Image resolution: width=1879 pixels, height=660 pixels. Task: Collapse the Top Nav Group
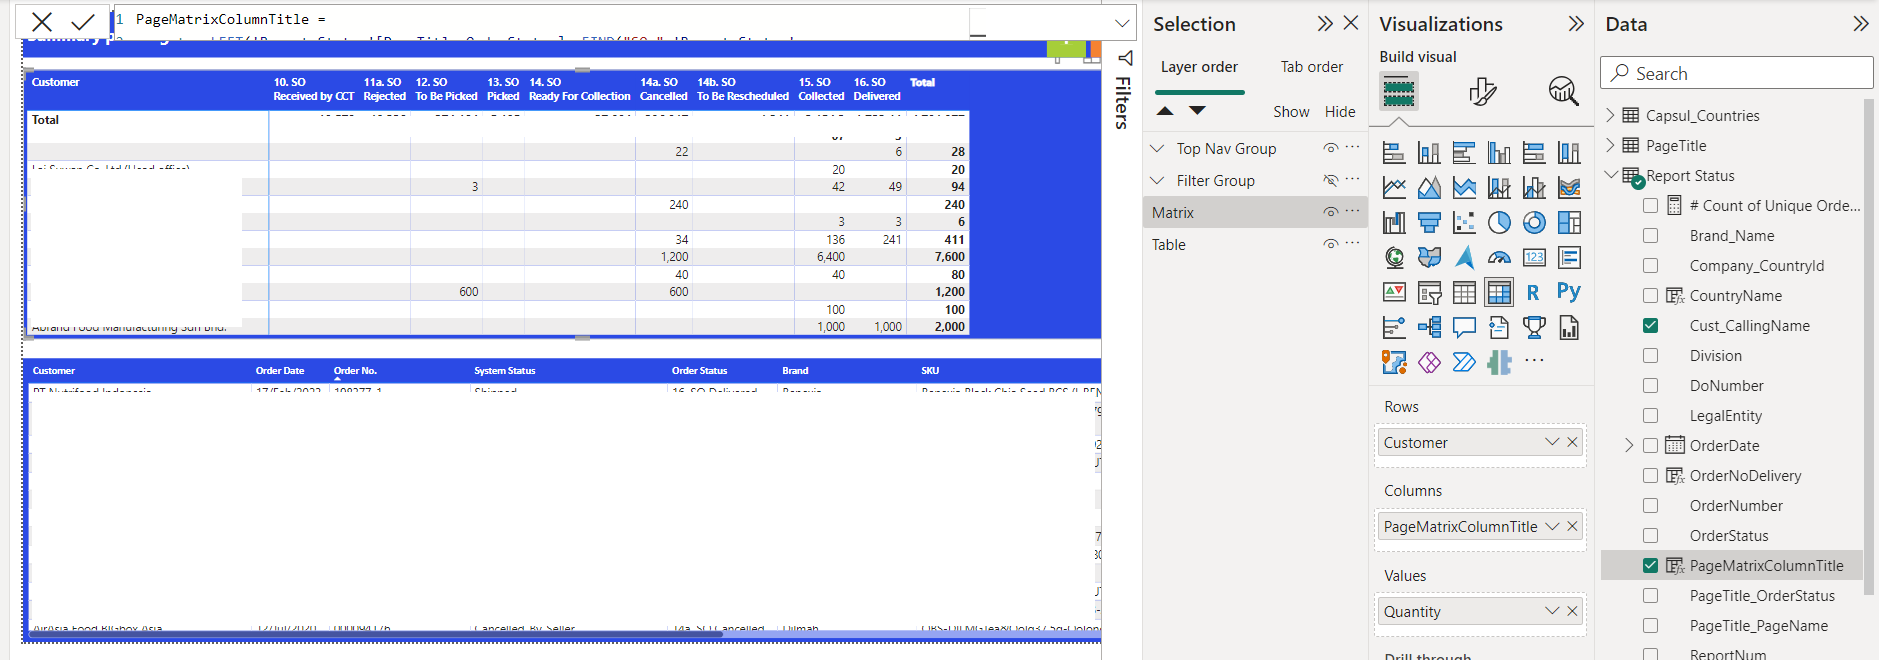pyautogui.click(x=1157, y=148)
